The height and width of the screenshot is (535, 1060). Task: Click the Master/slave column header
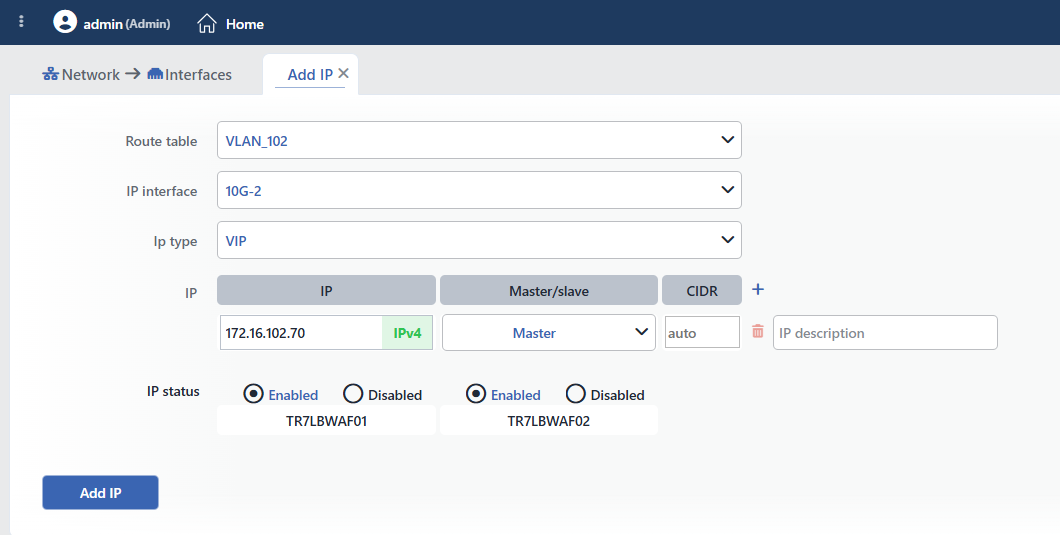coord(549,291)
